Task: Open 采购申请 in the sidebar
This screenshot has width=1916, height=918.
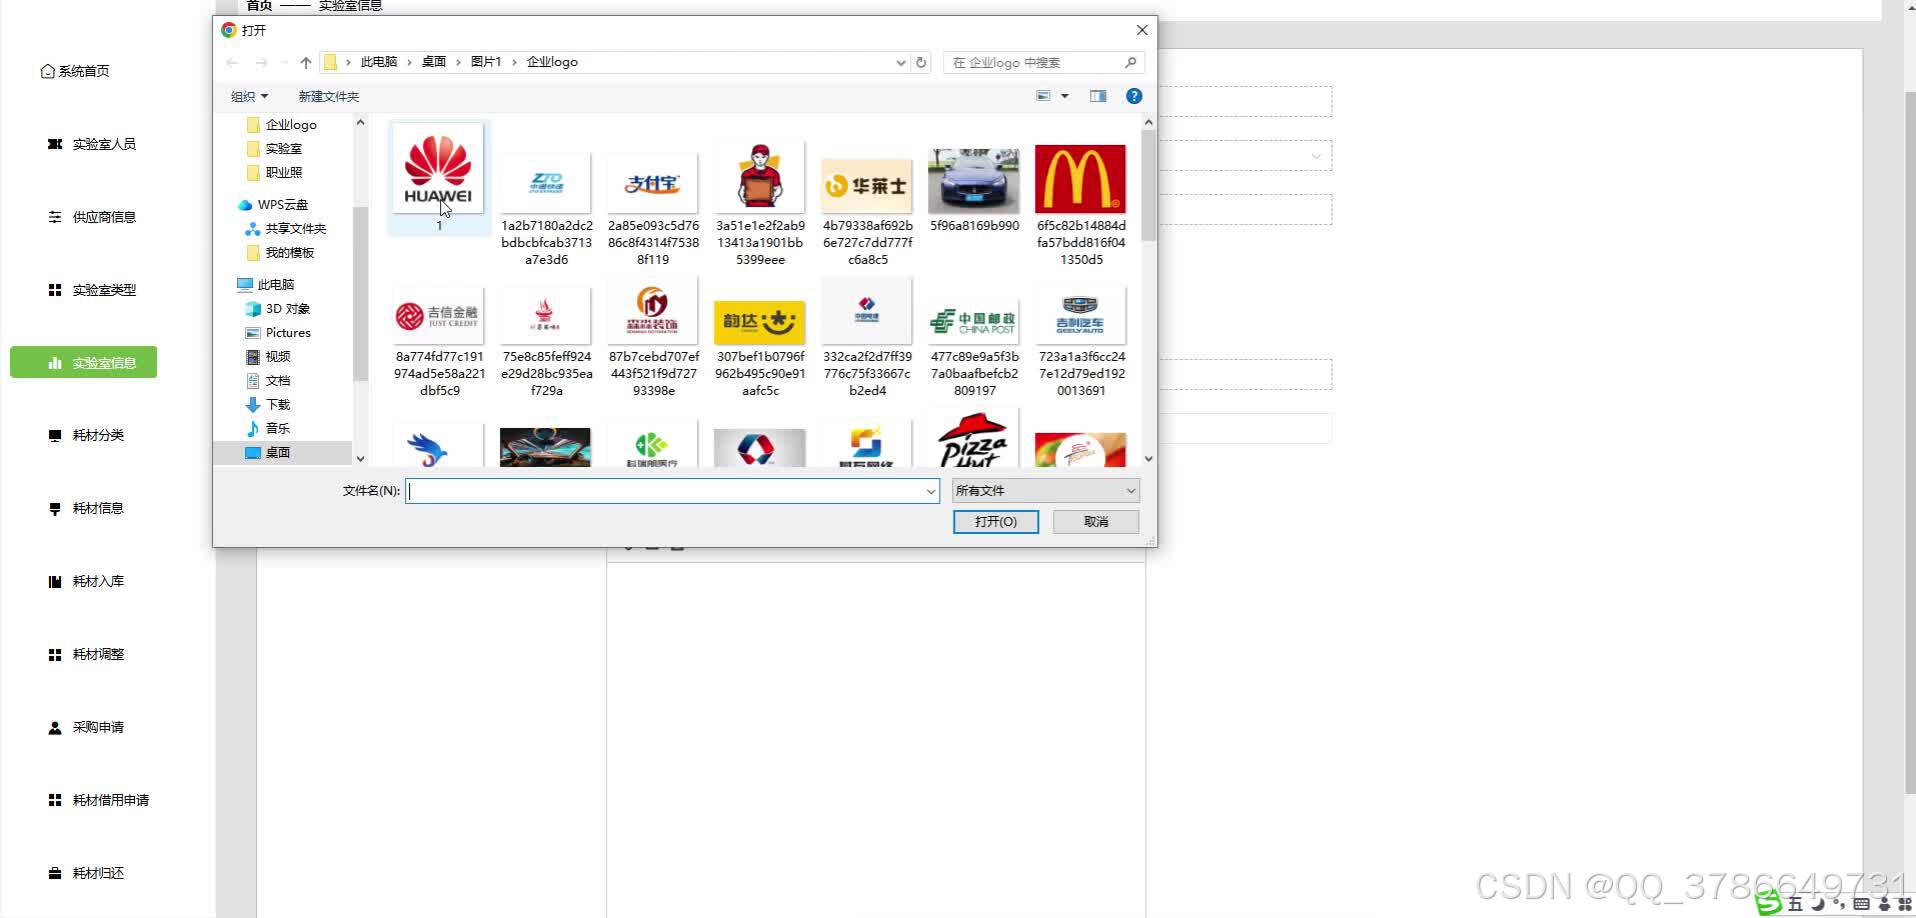Action: (86, 727)
